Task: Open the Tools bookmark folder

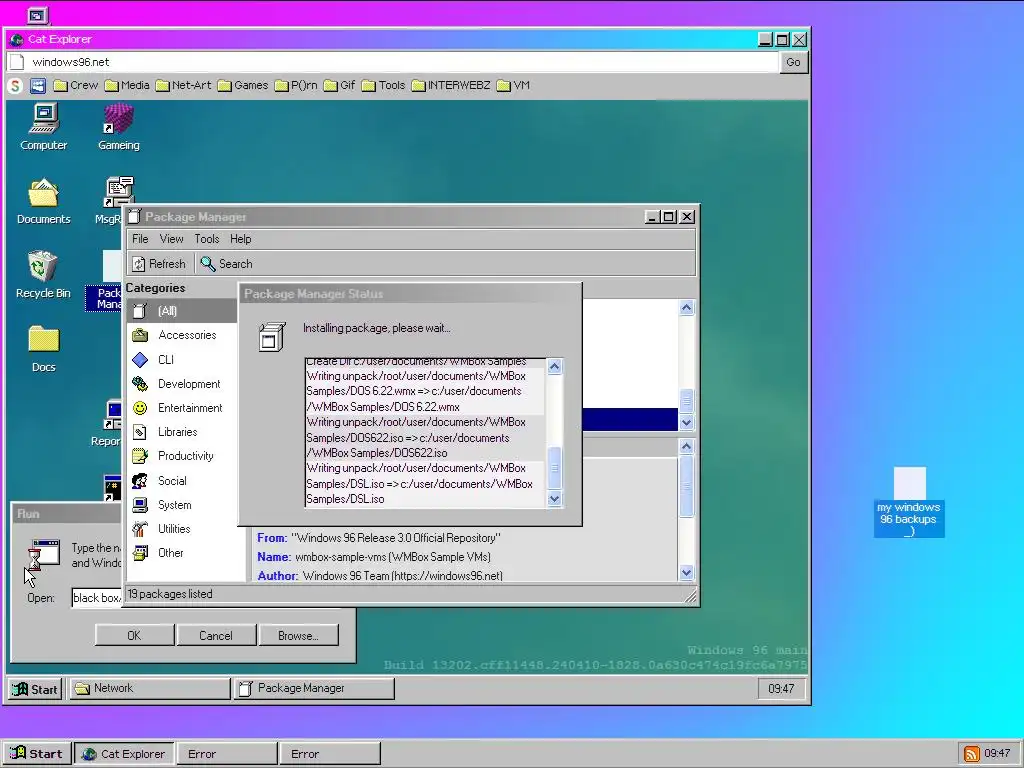Action: point(383,86)
